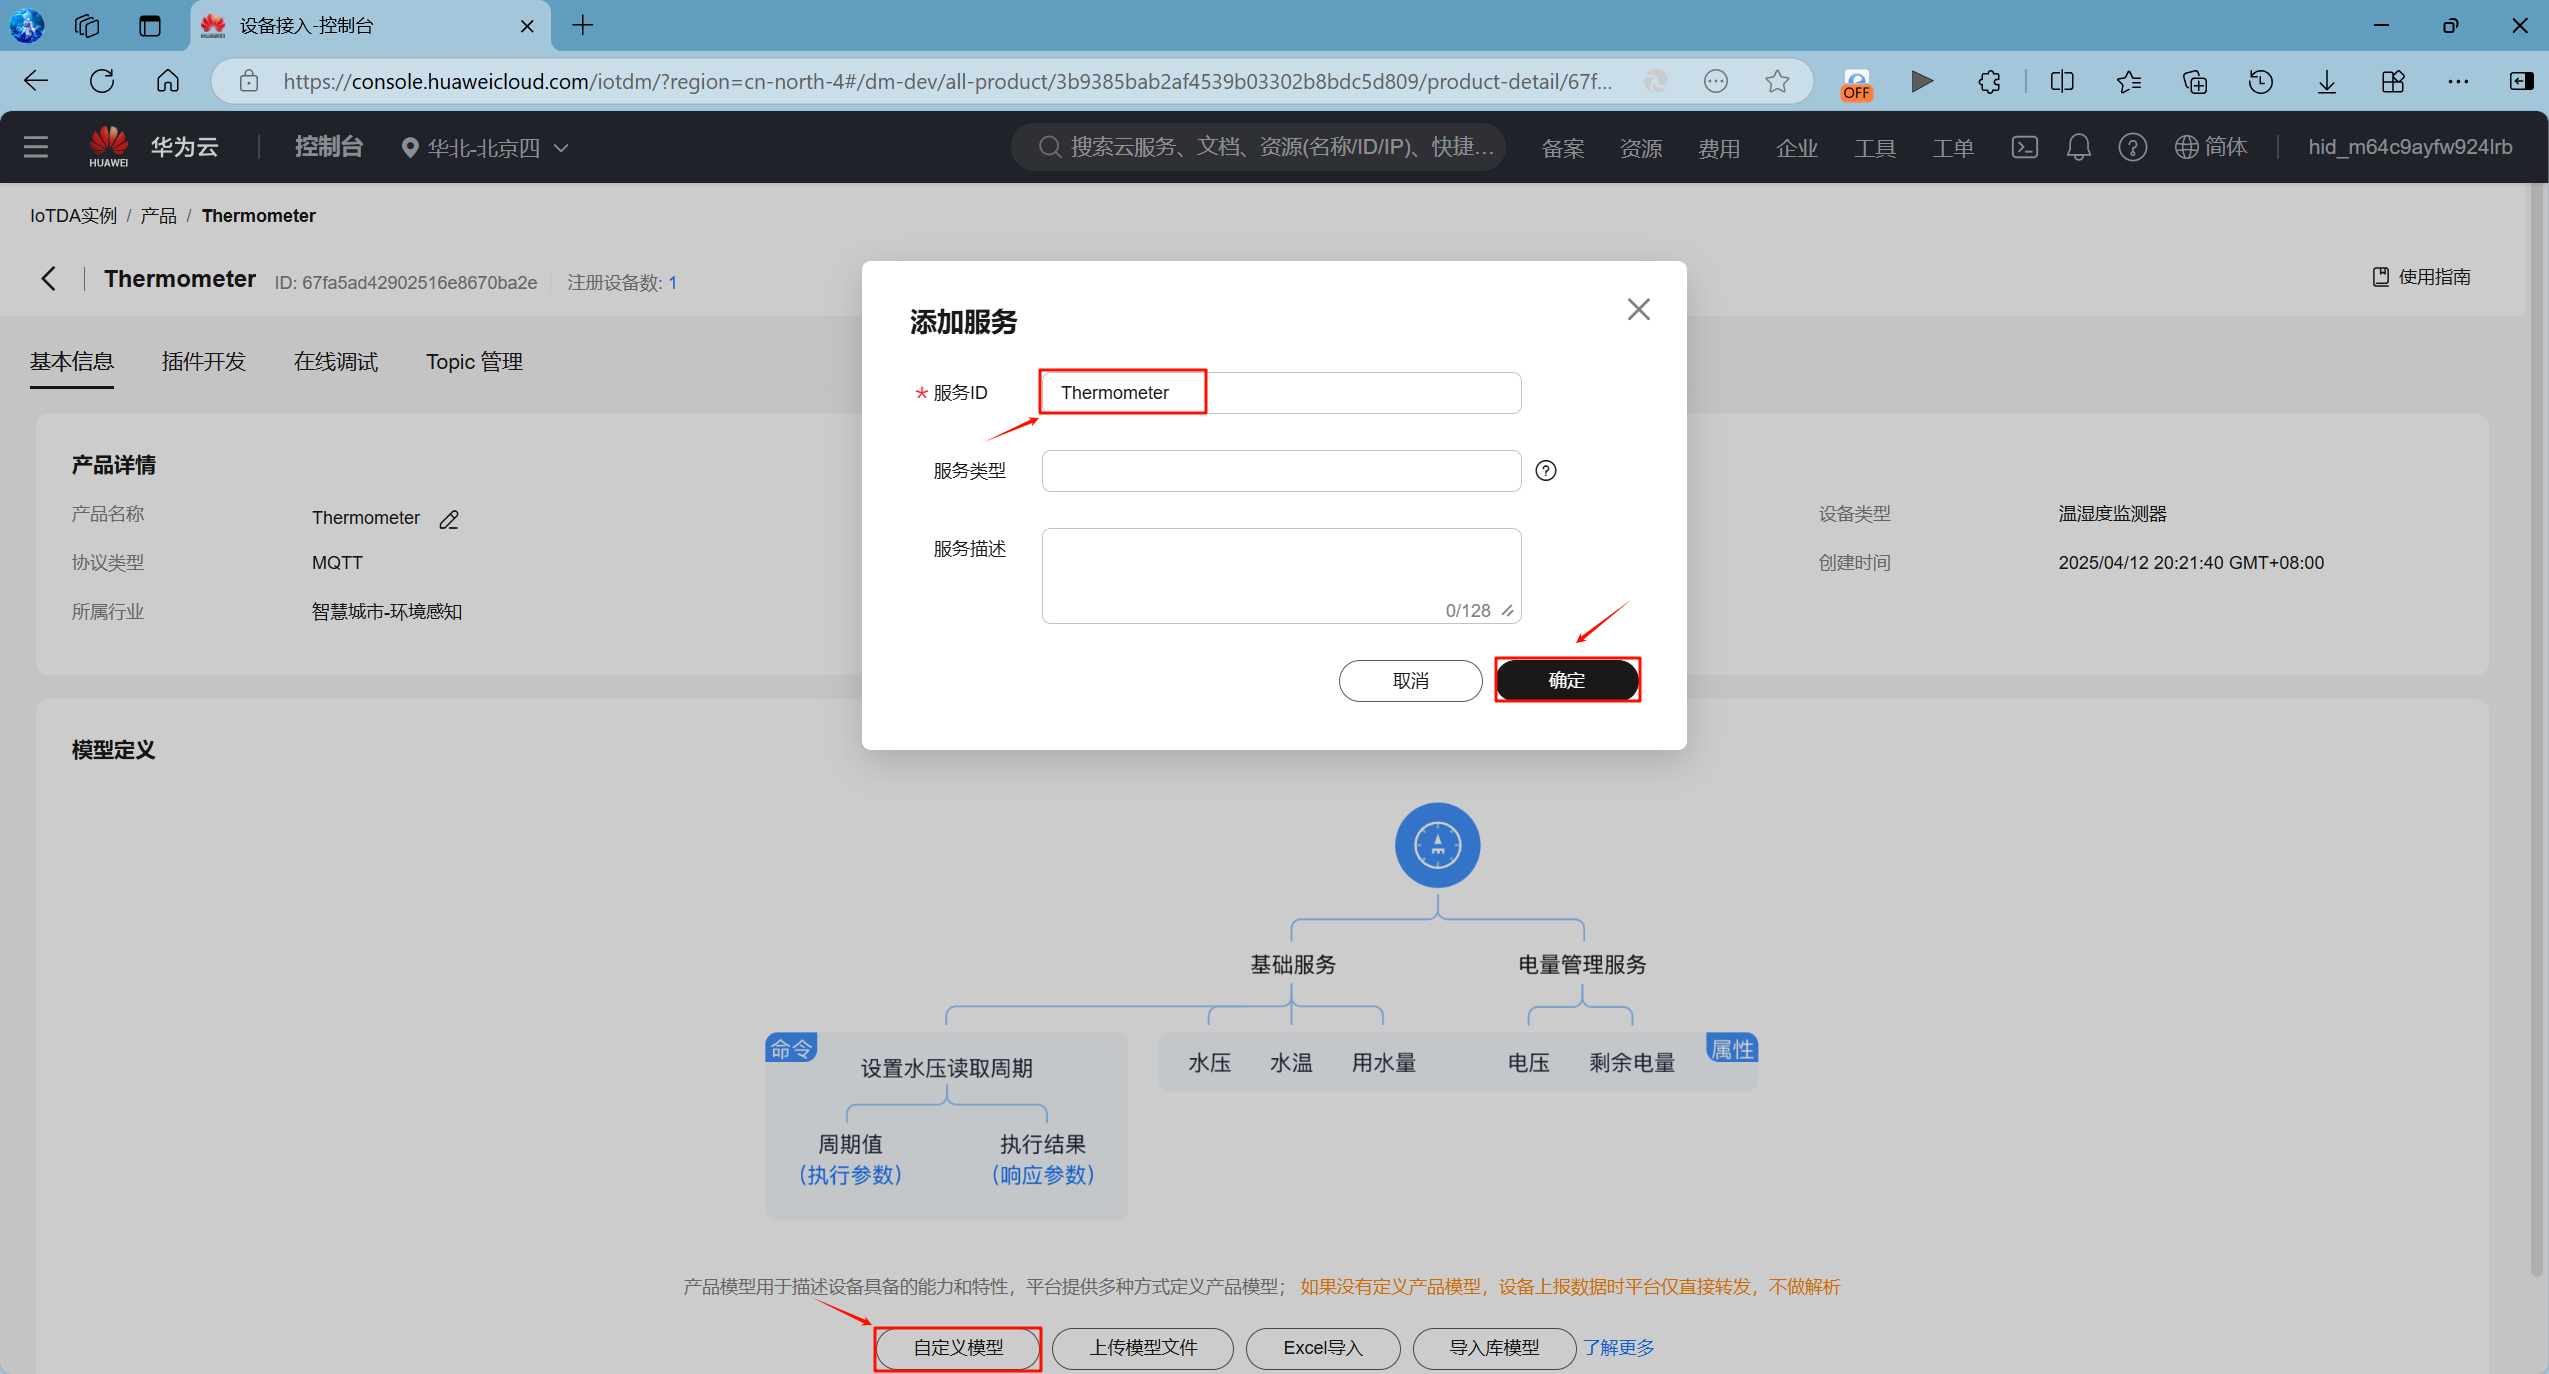Screen dimensions: 2549x1374
Task: Expand the hid_m64c9ayfw924lrb account menu
Action: (x=2409, y=147)
